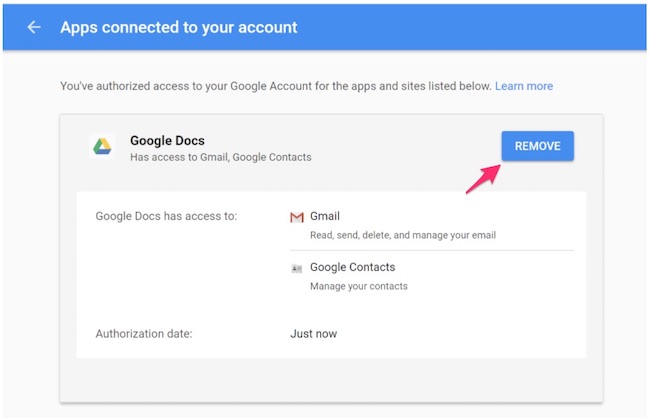Click the Google Docs Drive logo icon

(x=102, y=147)
